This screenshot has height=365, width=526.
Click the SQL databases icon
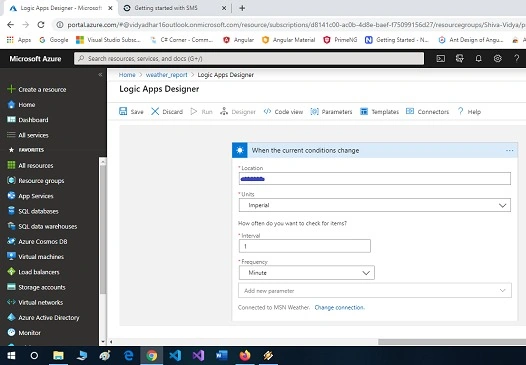click(x=11, y=211)
